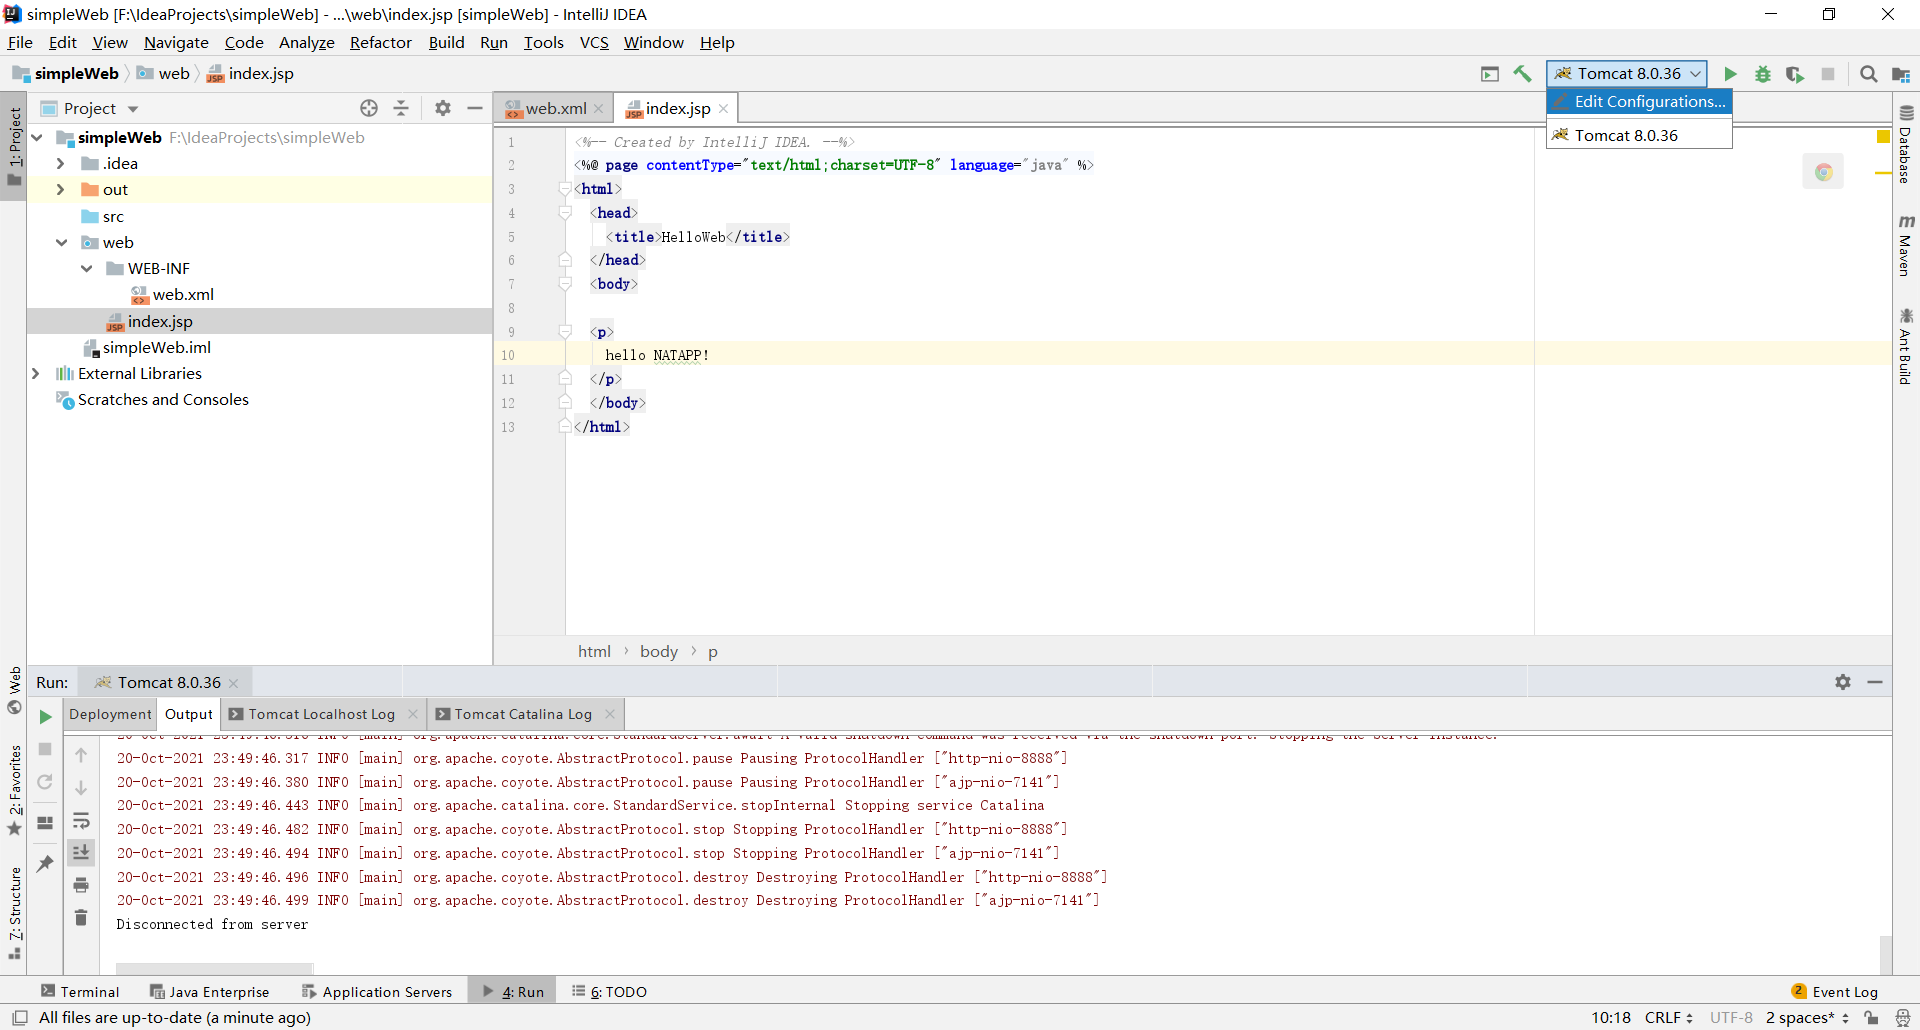Open the Tomcat 8.0.36 run configuration dropdown
The width and height of the screenshot is (1920, 1030).
pos(1627,74)
